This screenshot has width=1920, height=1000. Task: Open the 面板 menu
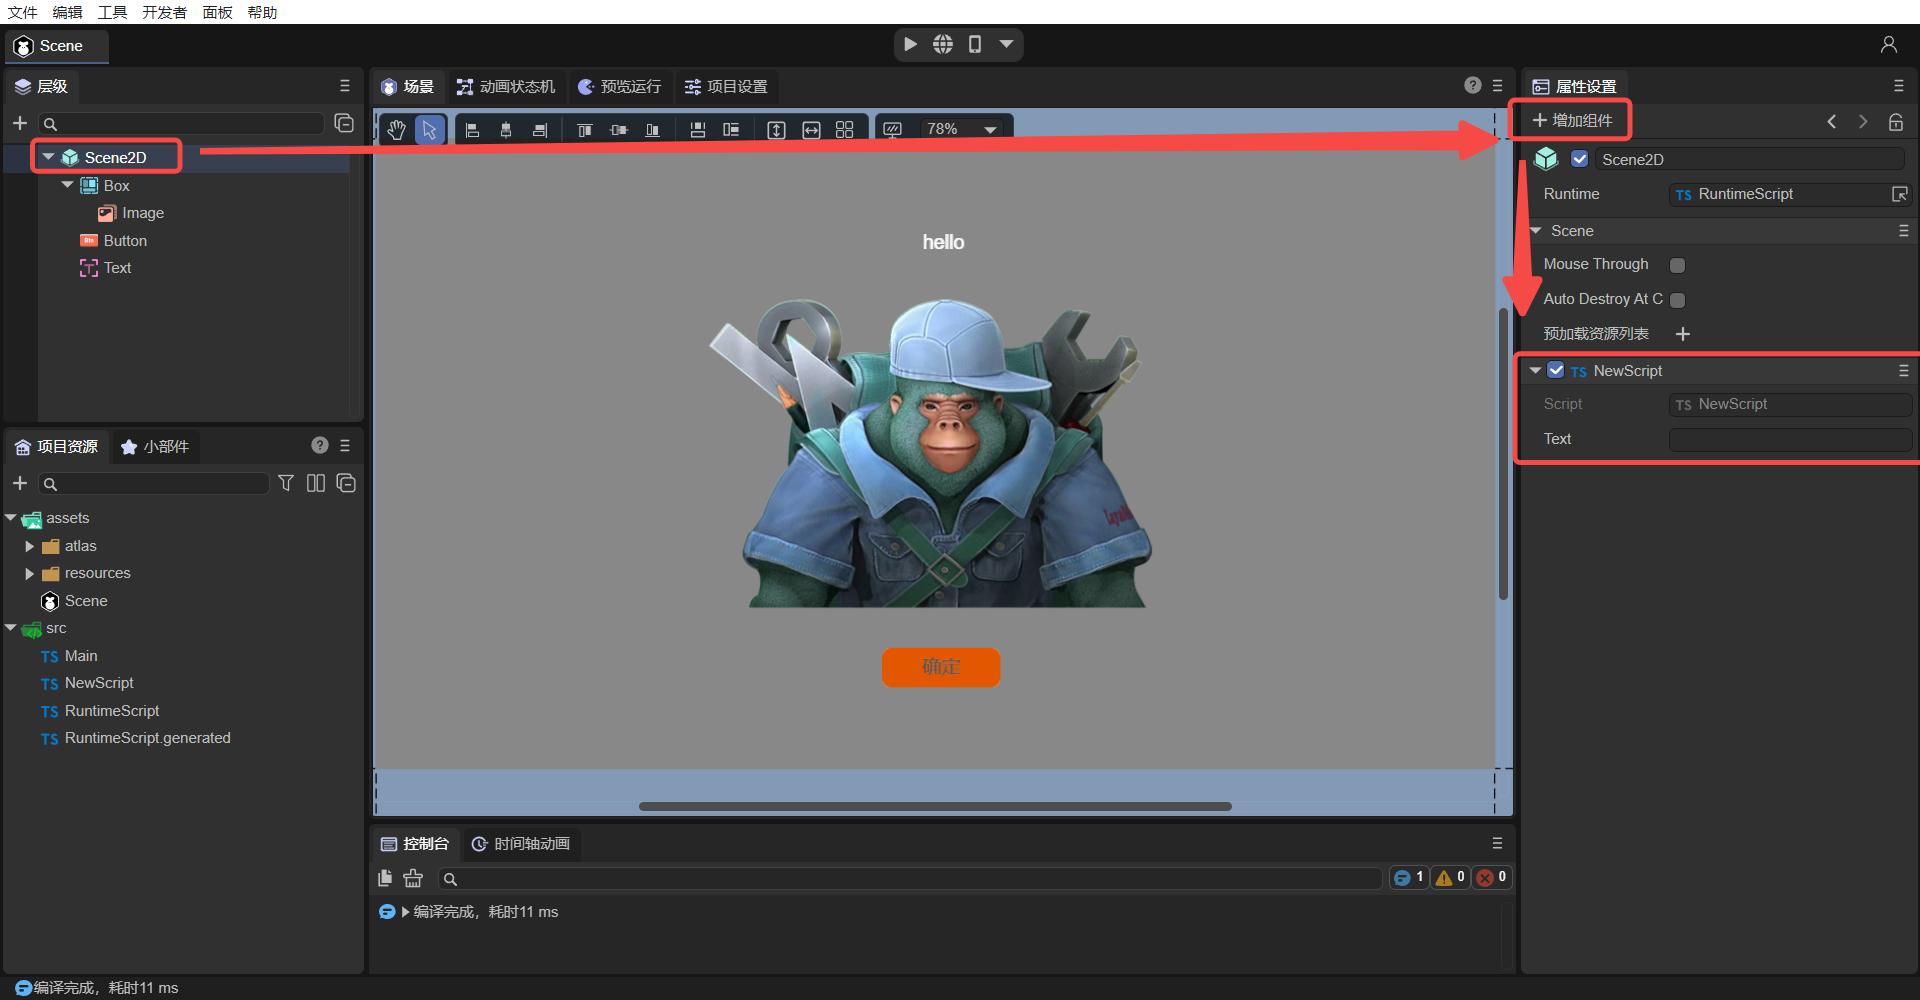click(217, 12)
